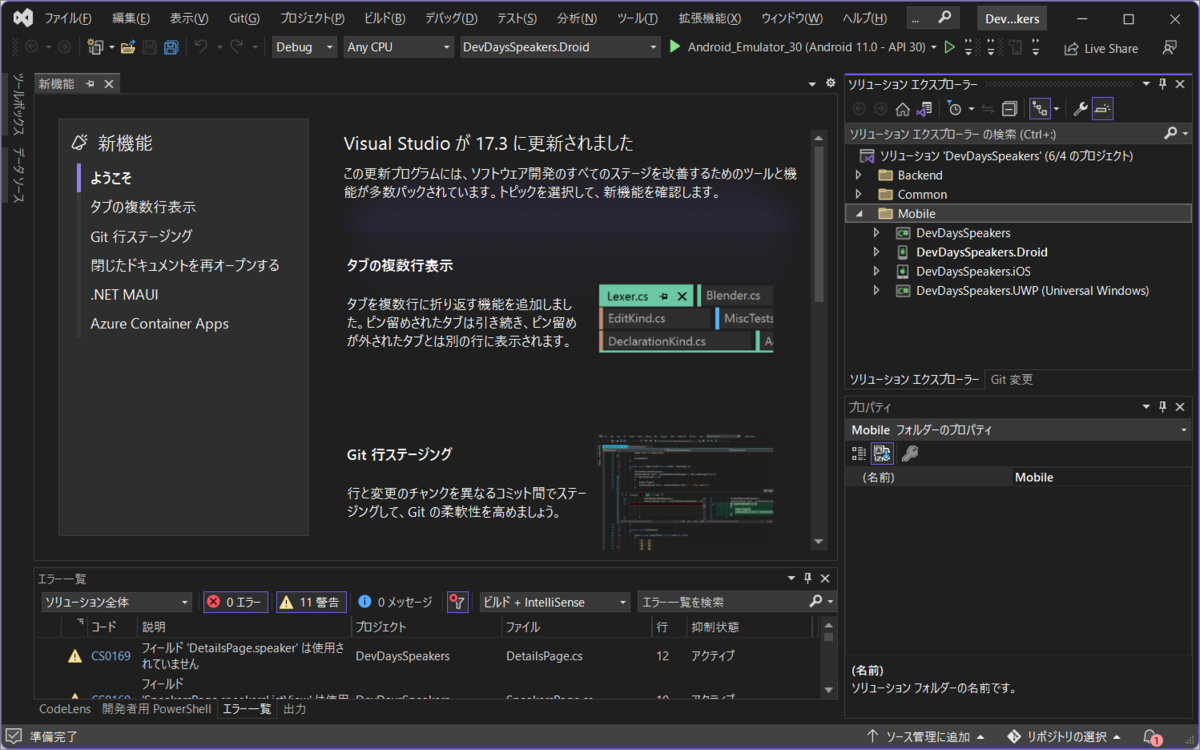Open the Any CPU platform dropdown

tap(398, 47)
